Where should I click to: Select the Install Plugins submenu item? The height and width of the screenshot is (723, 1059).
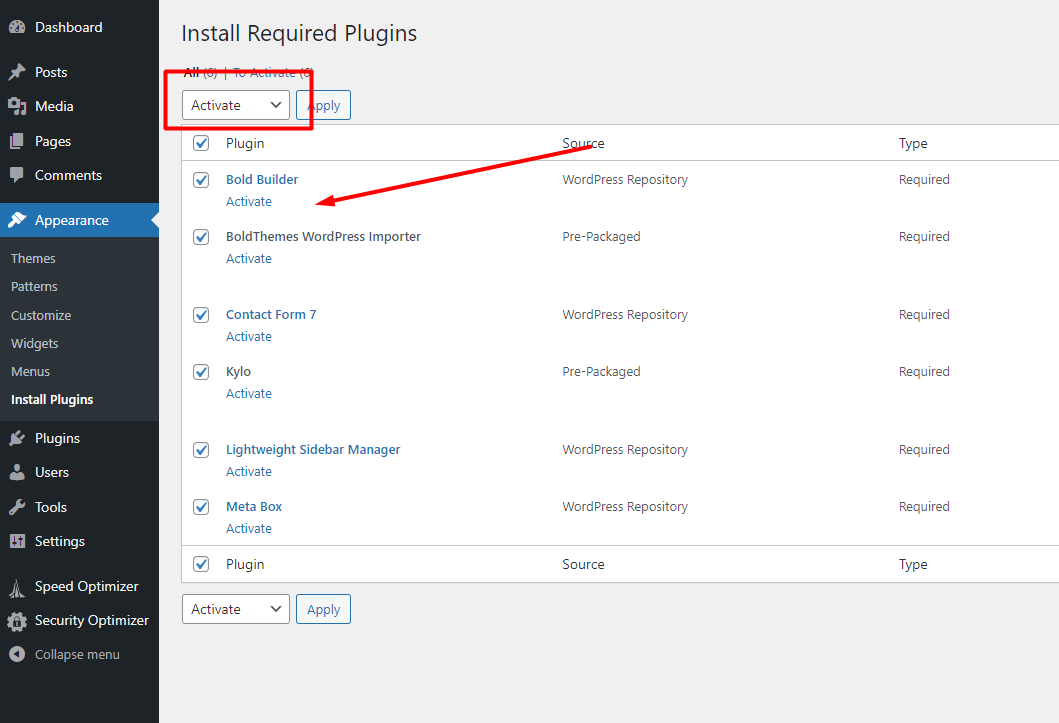point(52,400)
